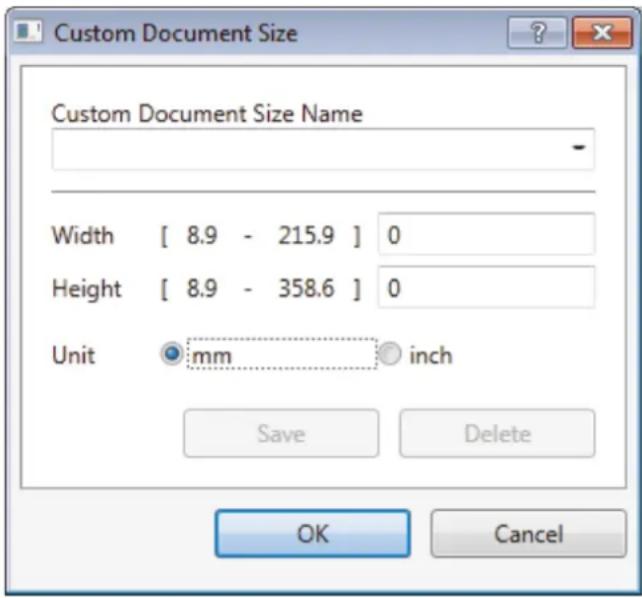Image resolution: width=642 pixels, height=598 pixels.
Task: Open the Custom Document Size Name dropdown
Action: click(x=578, y=148)
